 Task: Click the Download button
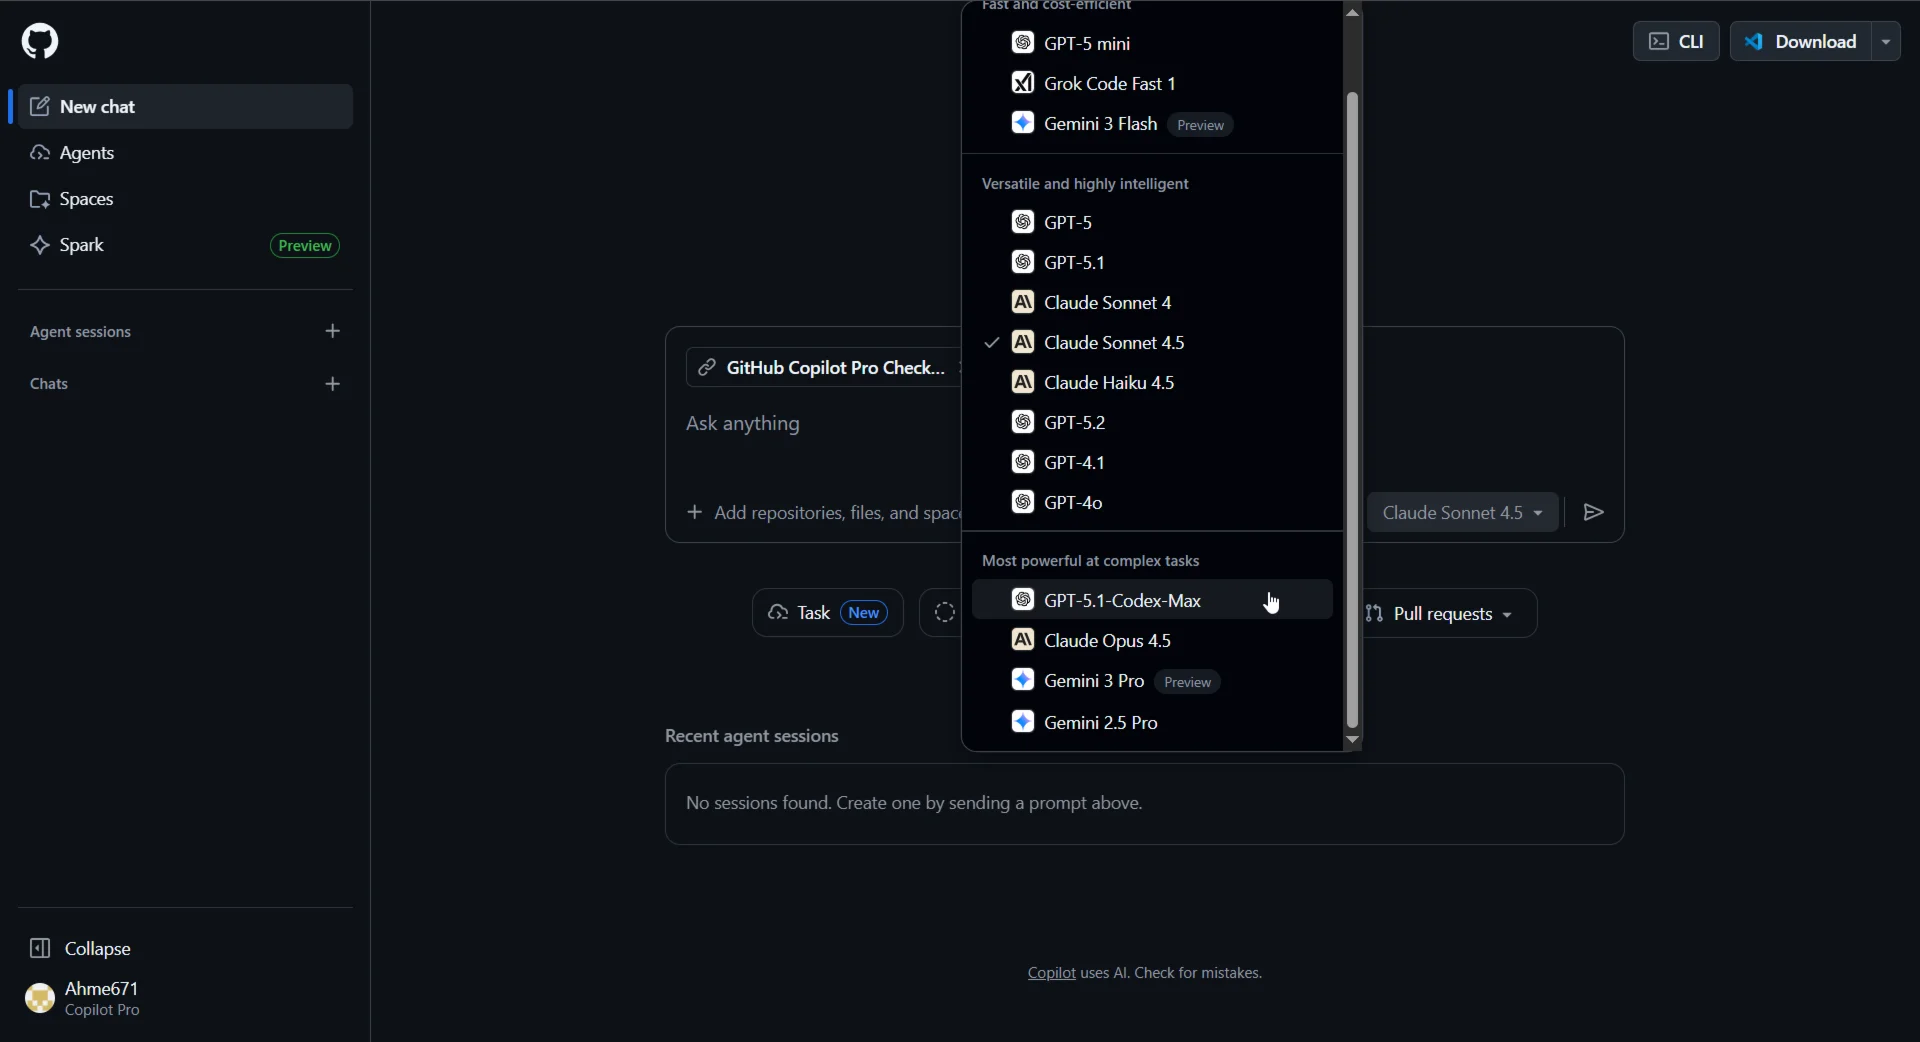tap(1801, 41)
